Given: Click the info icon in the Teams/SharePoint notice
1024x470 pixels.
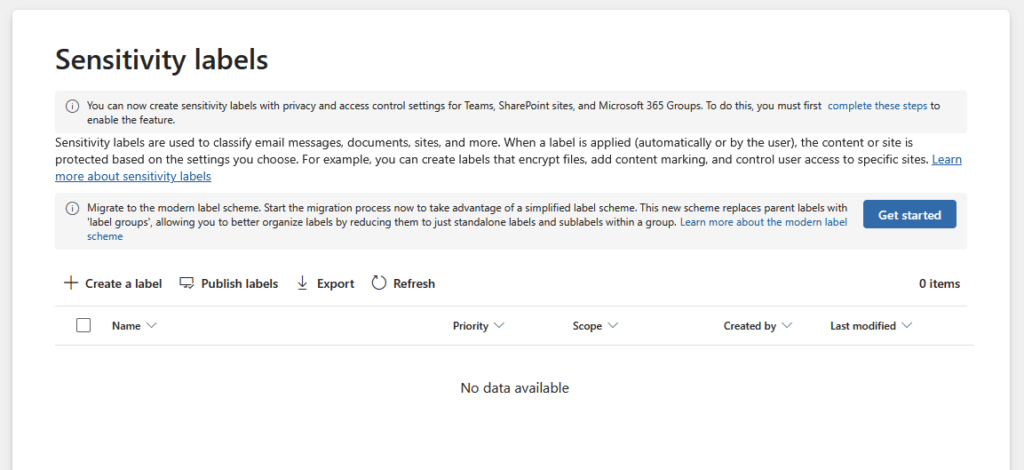Looking at the screenshot, I should click(x=72, y=106).
